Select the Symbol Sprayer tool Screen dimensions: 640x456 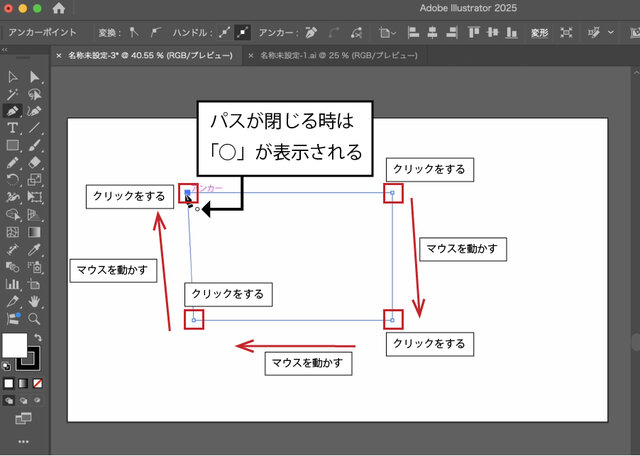click(35, 267)
